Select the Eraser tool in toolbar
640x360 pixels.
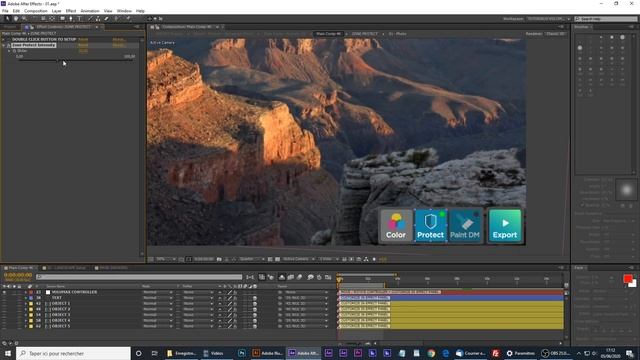(x=107, y=18)
